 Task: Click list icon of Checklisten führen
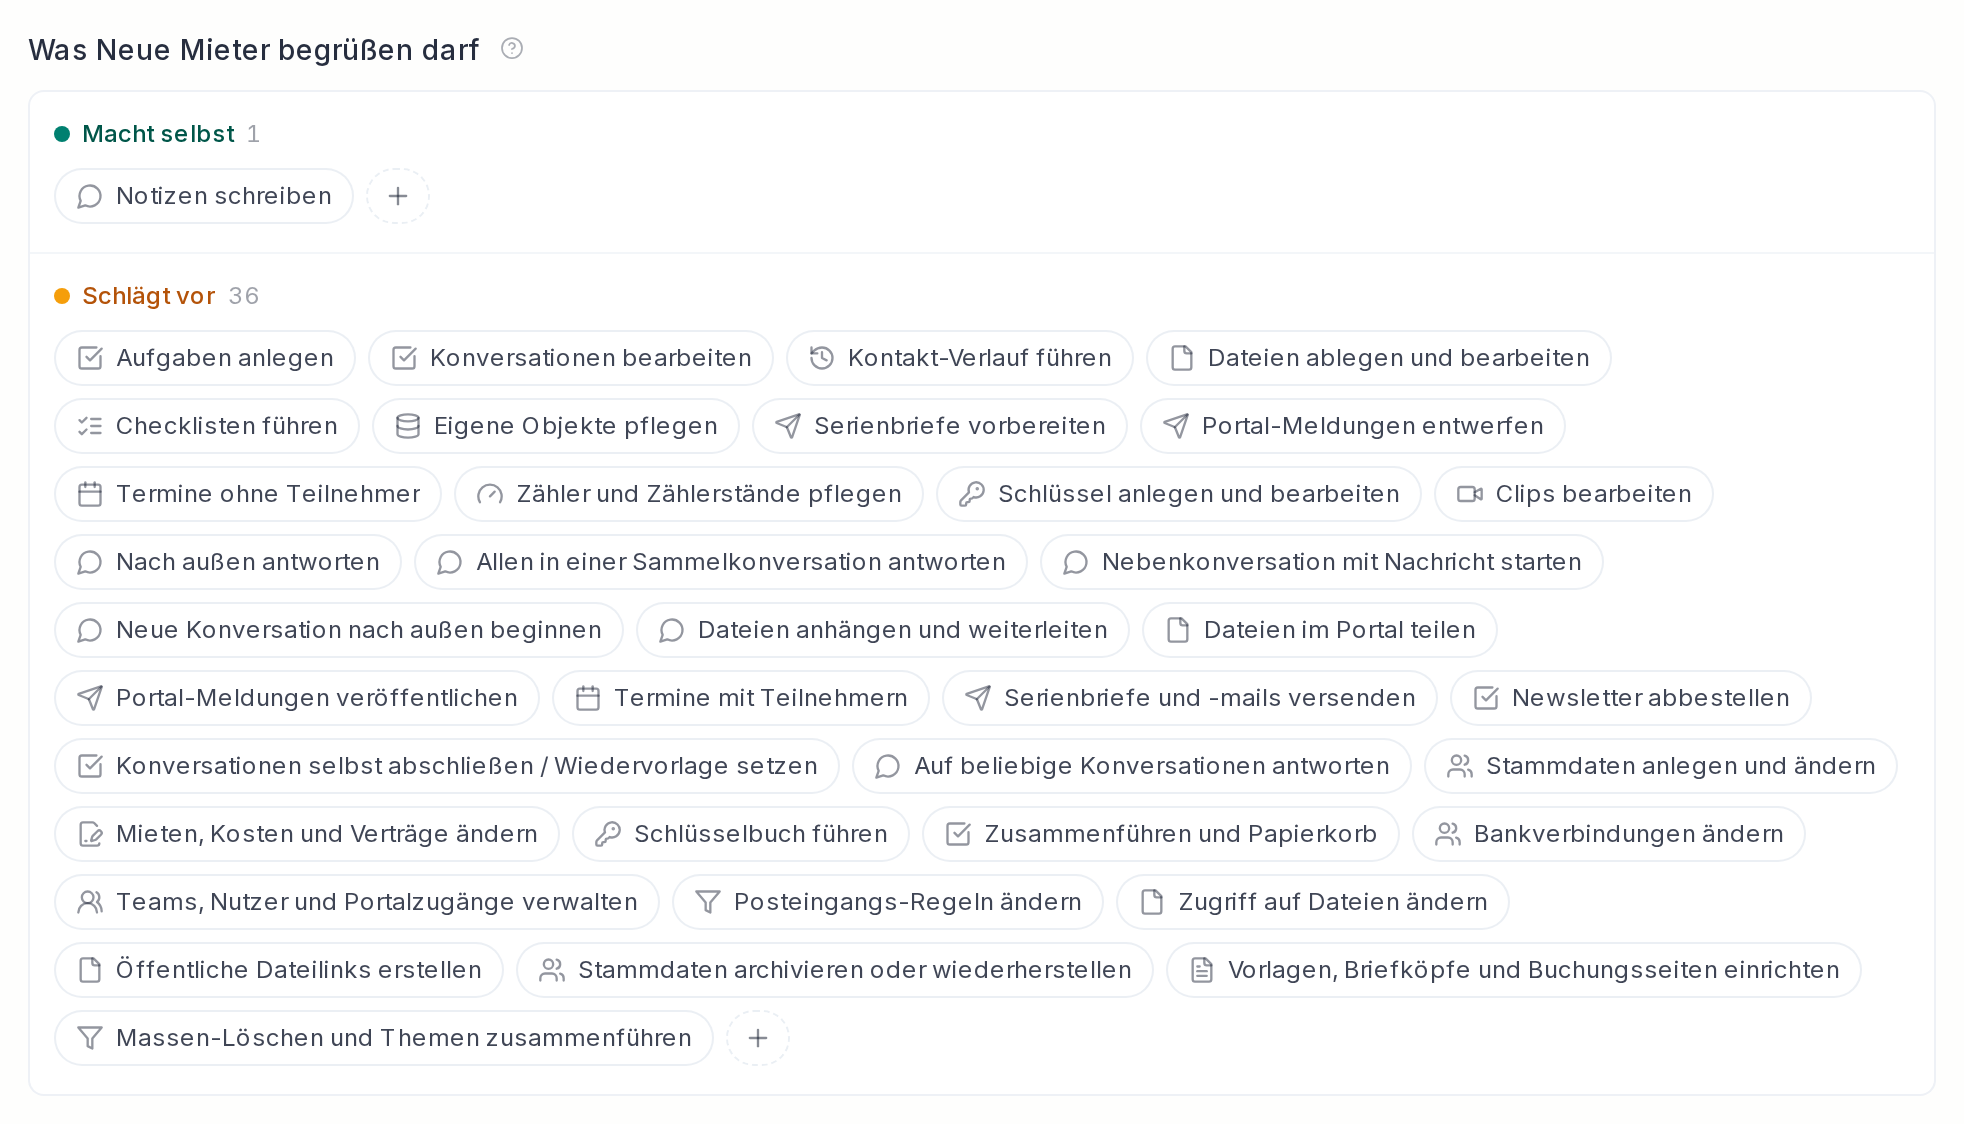pyautogui.click(x=90, y=426)
